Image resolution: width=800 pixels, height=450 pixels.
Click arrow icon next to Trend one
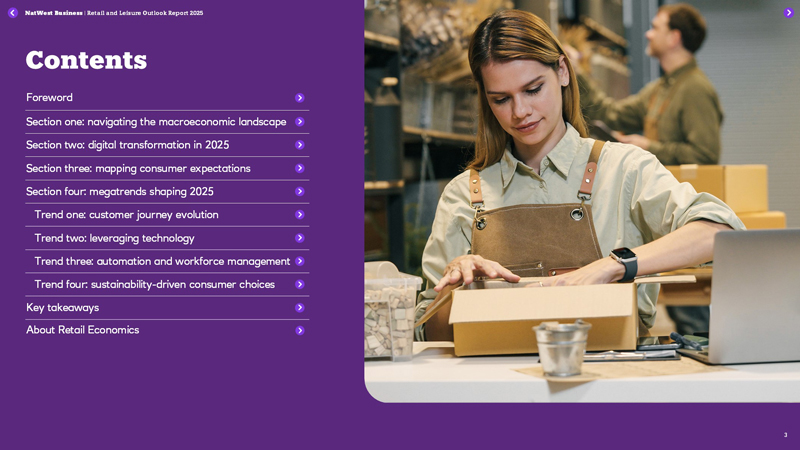click(x=300, y=215)
